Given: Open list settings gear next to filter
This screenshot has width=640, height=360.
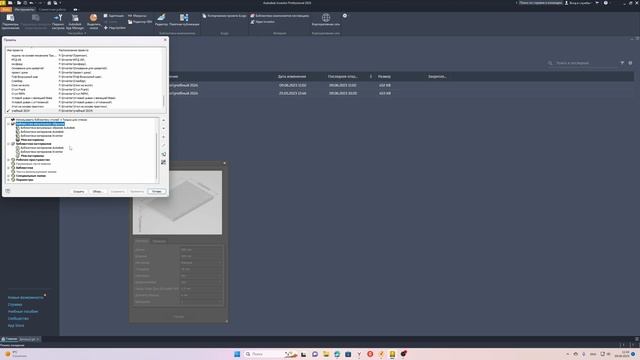Looking at the screenshot, I should [630, 63].
